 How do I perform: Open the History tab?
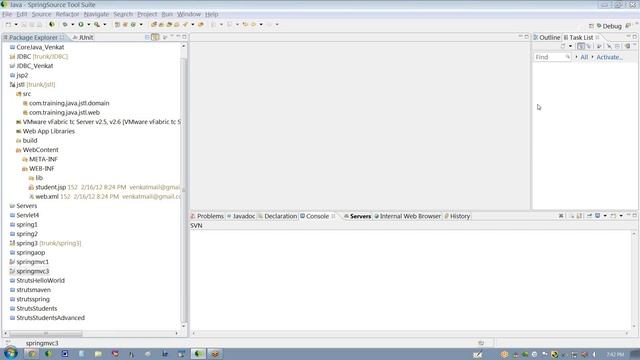(457, 216)
